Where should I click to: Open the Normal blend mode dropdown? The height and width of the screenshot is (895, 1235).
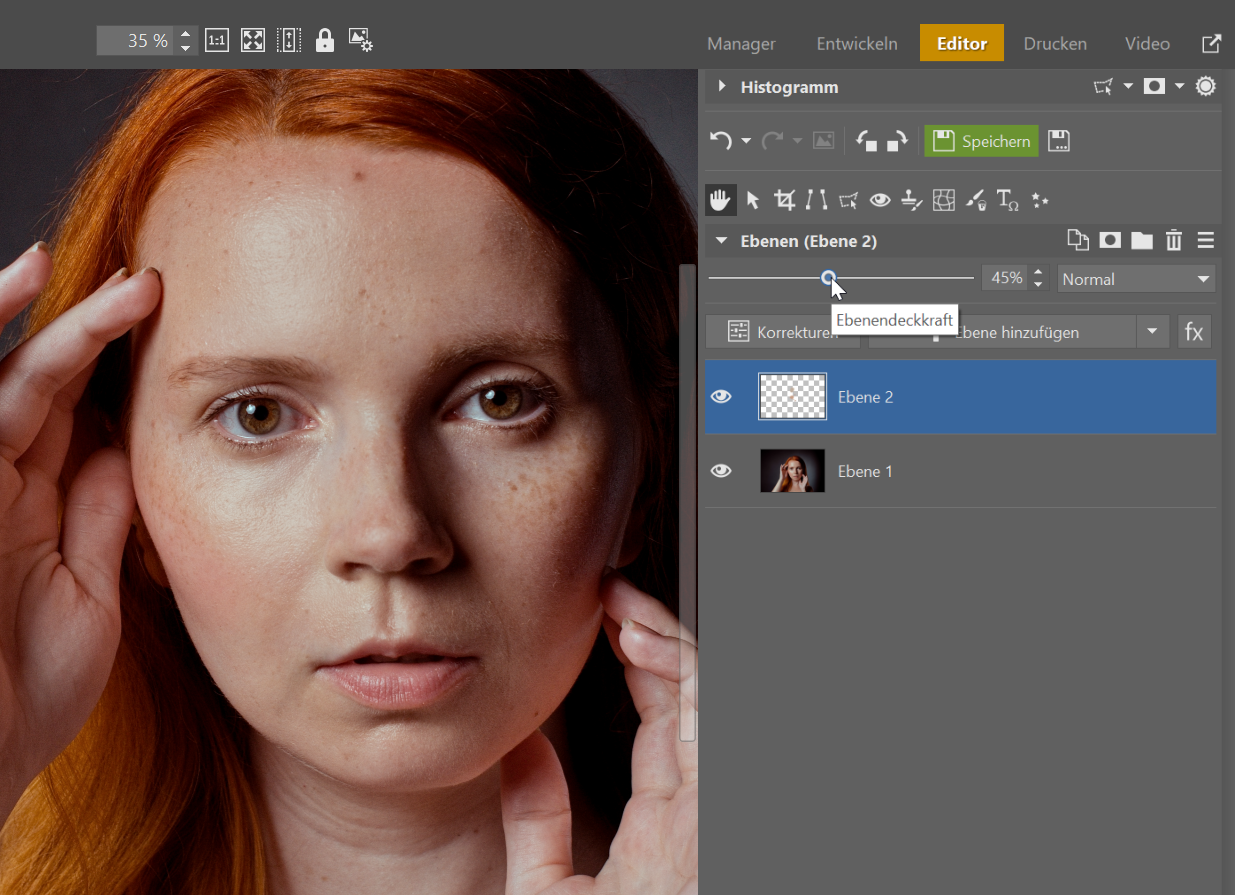coord(1136,279)
